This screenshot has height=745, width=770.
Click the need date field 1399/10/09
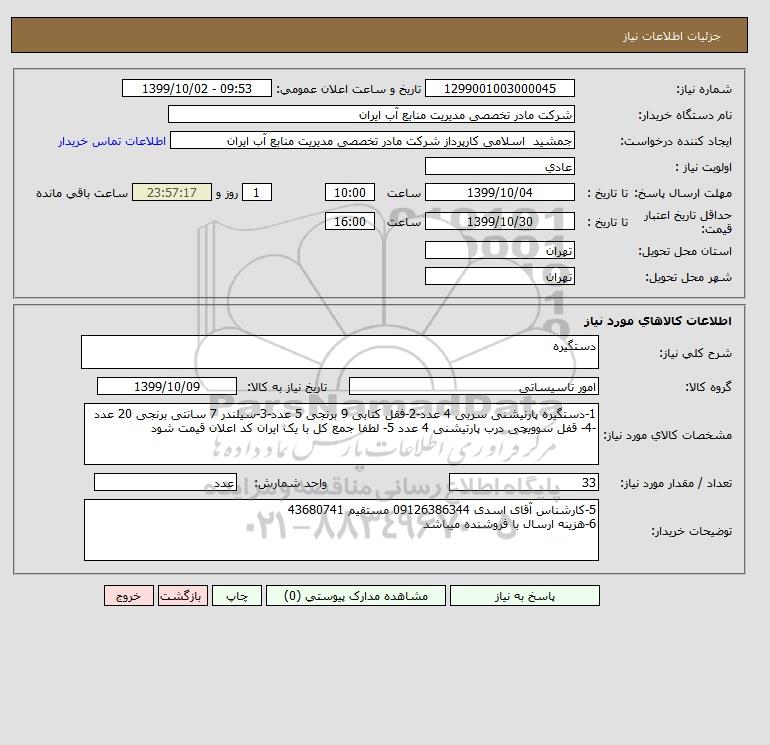click(167, 386)
